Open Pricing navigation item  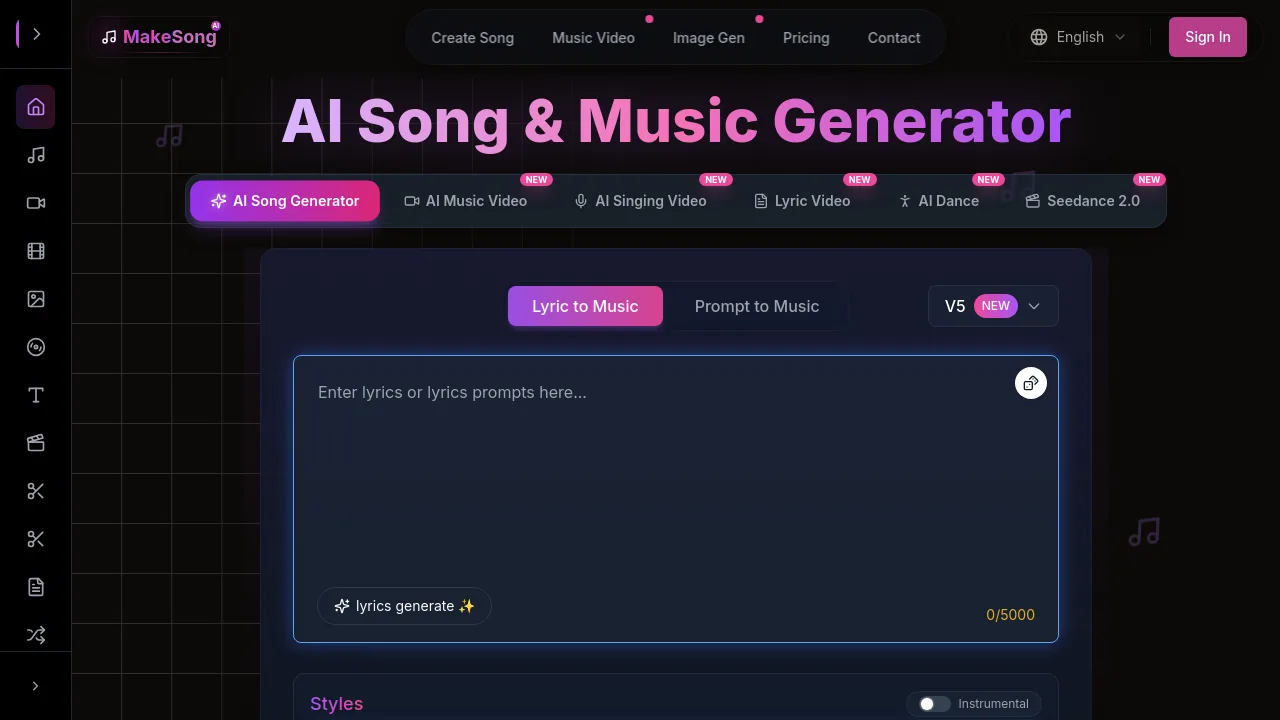806,38
